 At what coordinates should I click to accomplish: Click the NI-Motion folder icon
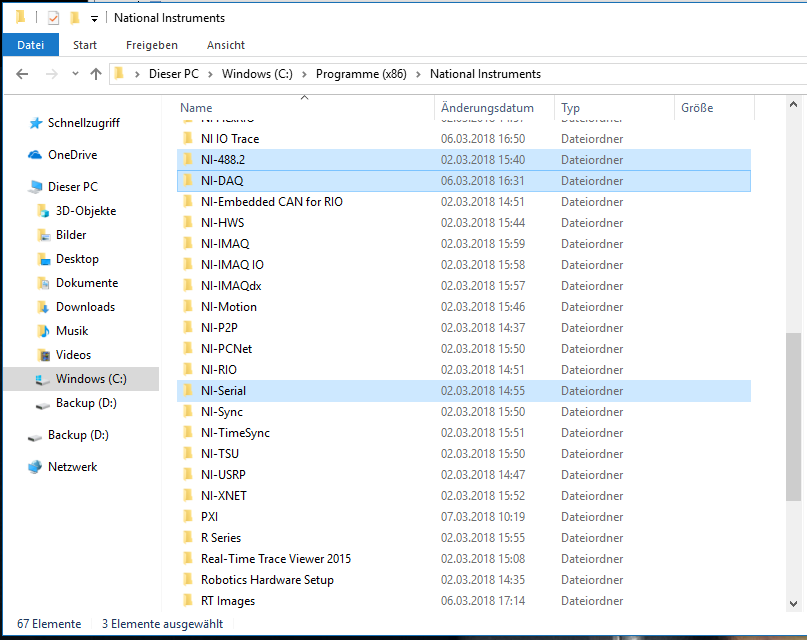point(188,307)
